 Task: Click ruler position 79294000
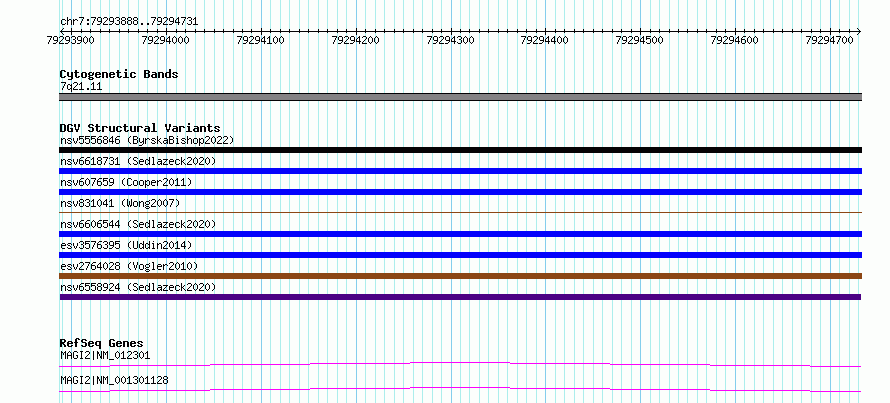[x=166, y=40]
